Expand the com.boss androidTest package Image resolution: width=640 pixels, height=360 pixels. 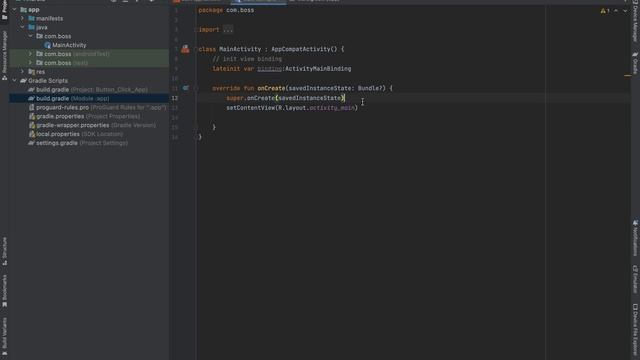coord(31,54)
